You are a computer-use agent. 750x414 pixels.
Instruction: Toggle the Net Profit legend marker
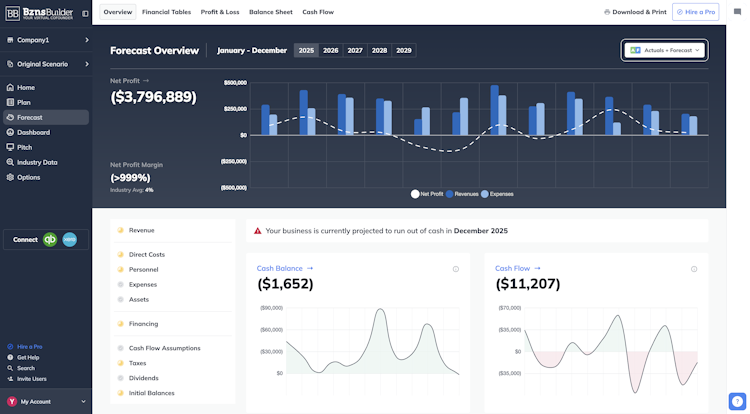point(415,194)
